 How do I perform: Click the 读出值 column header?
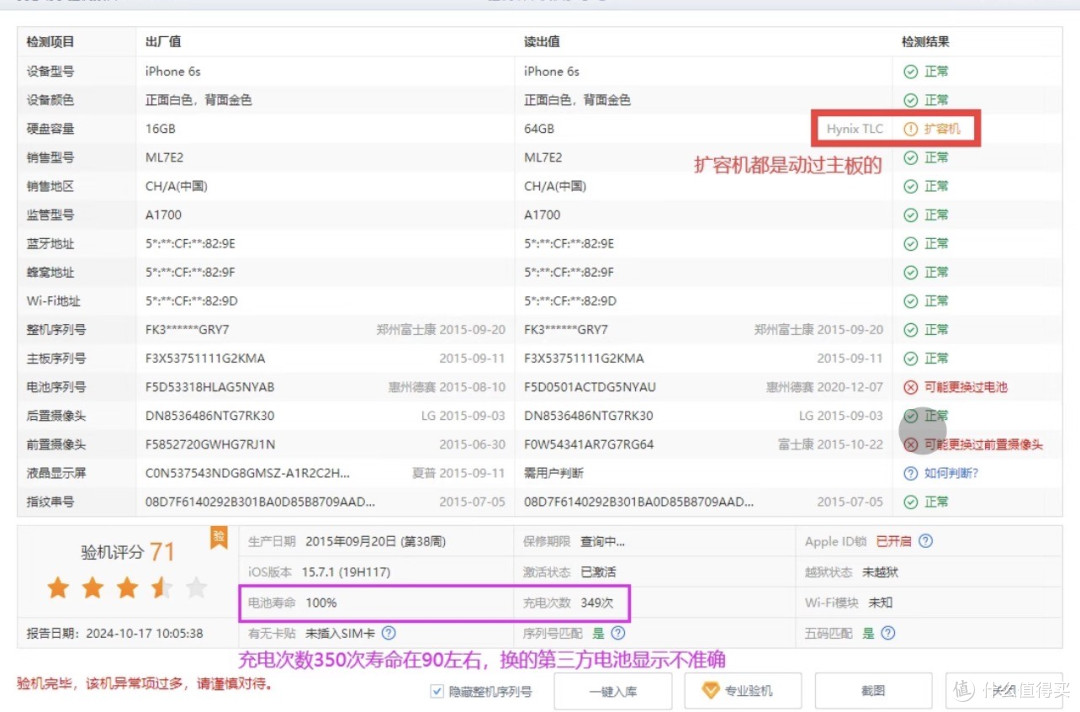pos(542,42)
